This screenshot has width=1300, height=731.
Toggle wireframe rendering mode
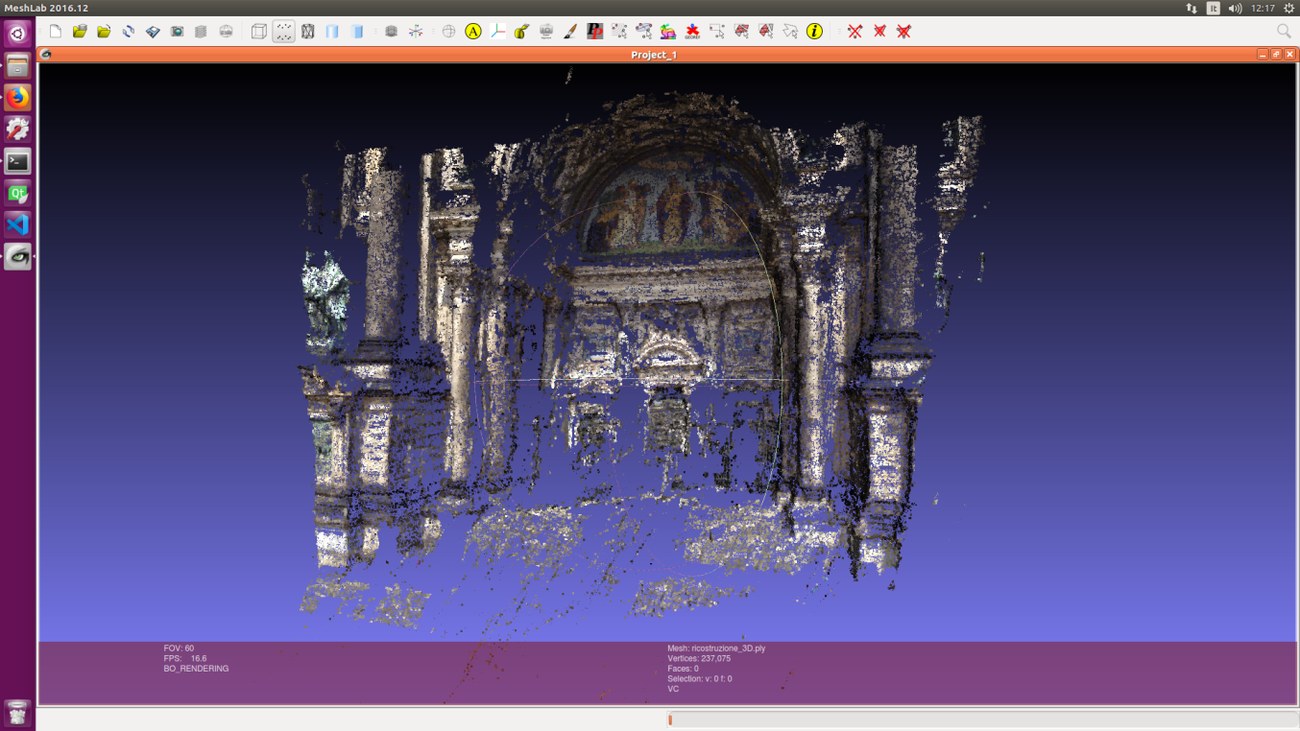[x=308, y=31]
